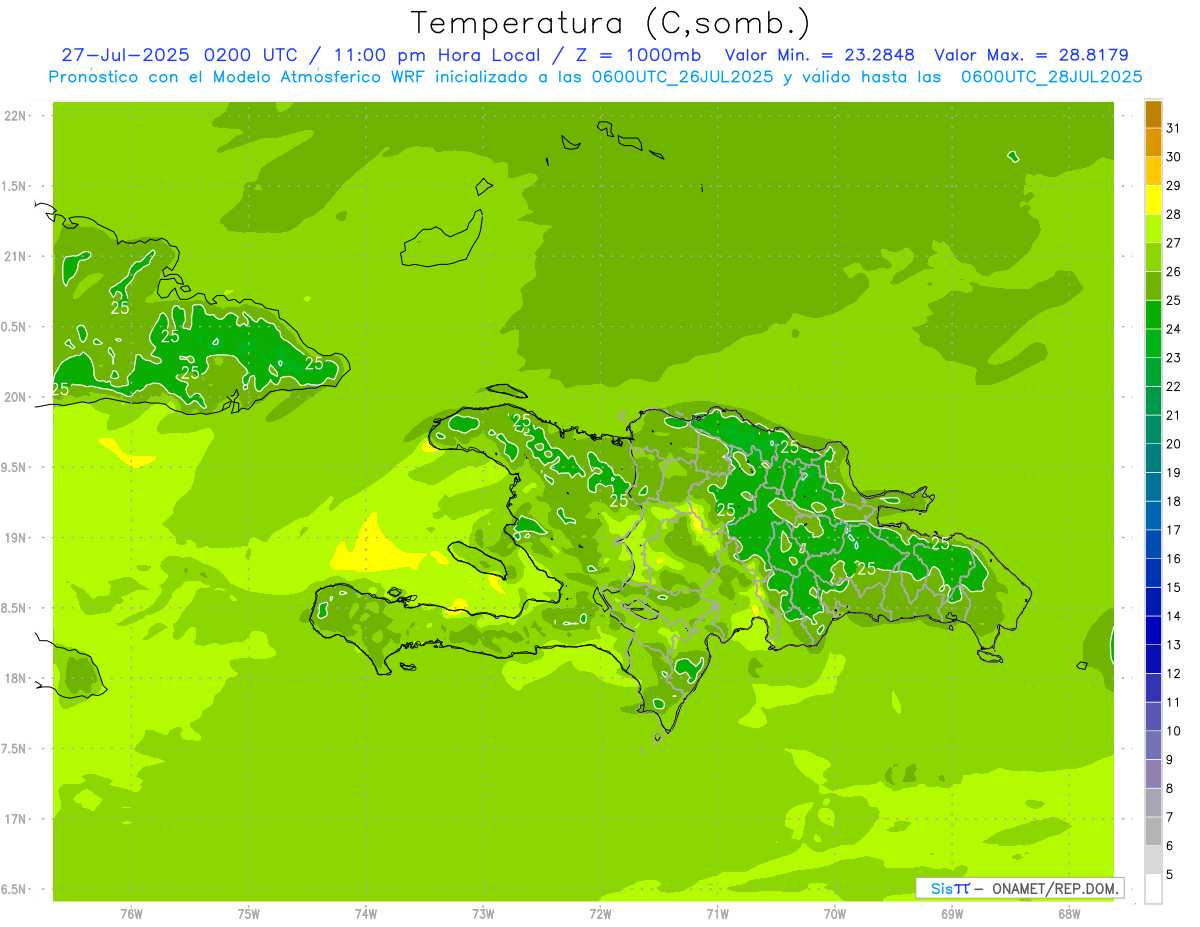Click the color bar label "26"

(x=1173, y=271)
